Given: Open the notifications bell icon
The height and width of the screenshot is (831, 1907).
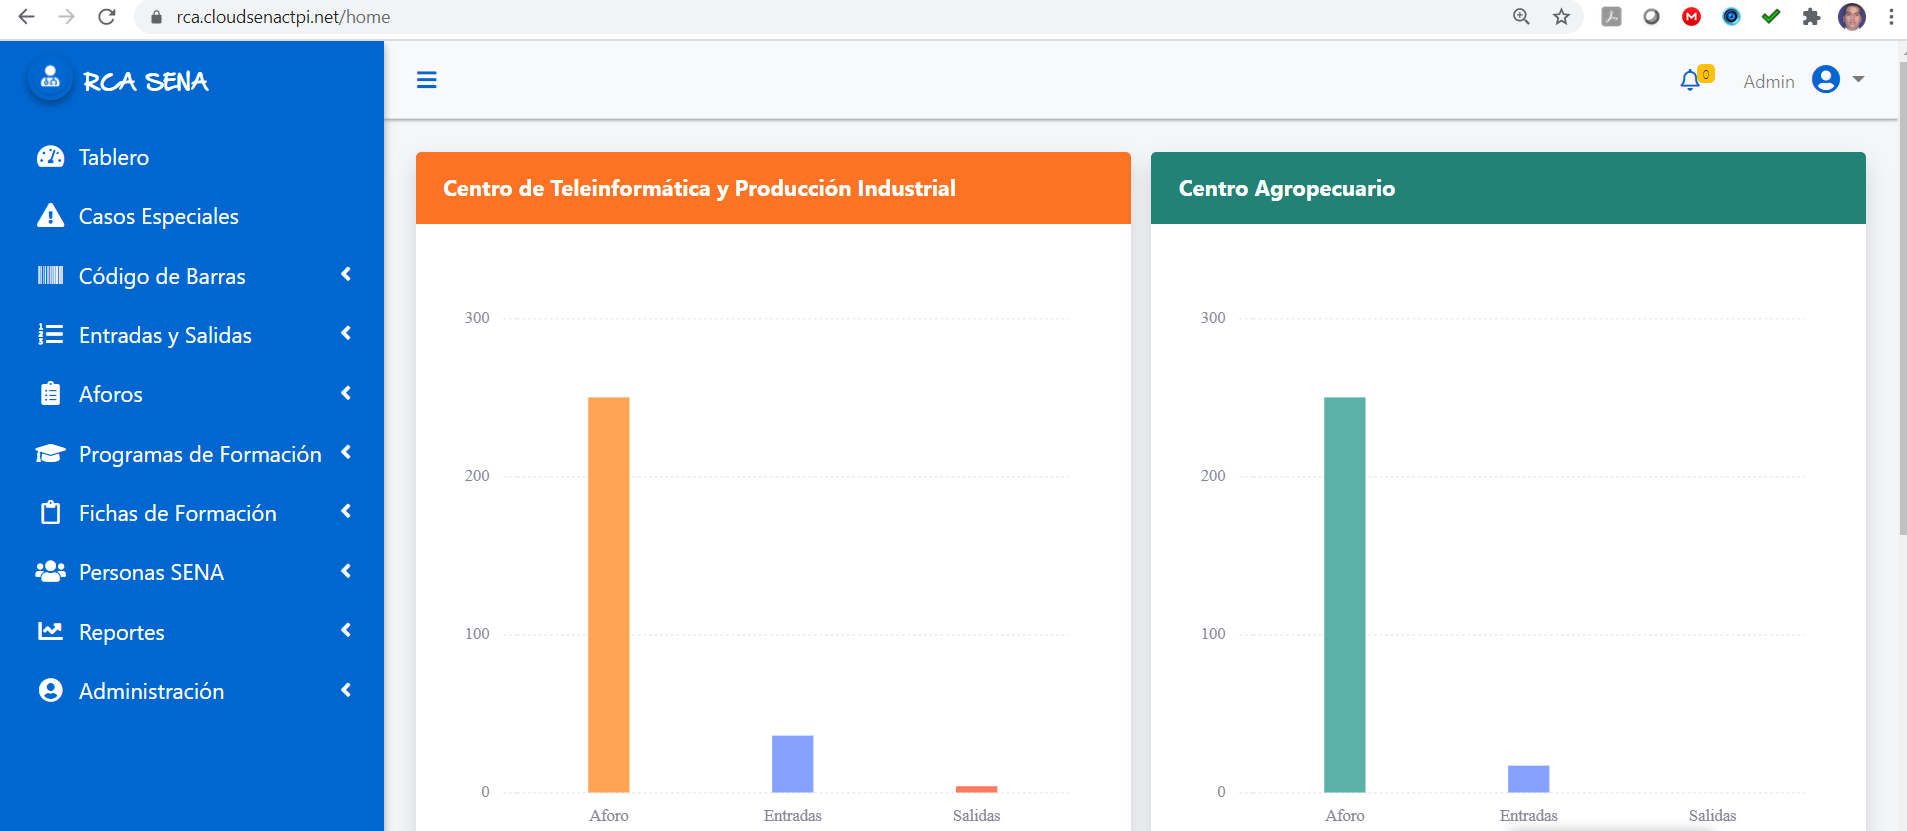Looking at the screenshot, I should click(1690, 80).
